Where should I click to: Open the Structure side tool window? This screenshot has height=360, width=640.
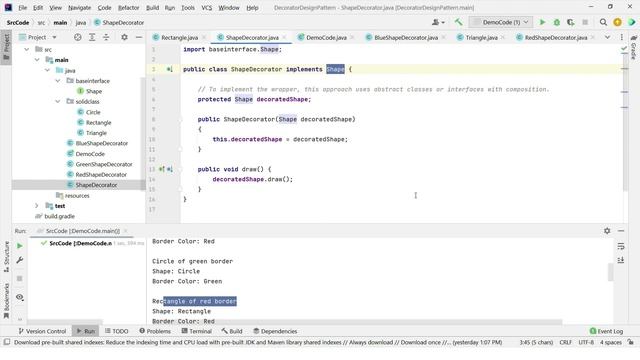point(6,256)
